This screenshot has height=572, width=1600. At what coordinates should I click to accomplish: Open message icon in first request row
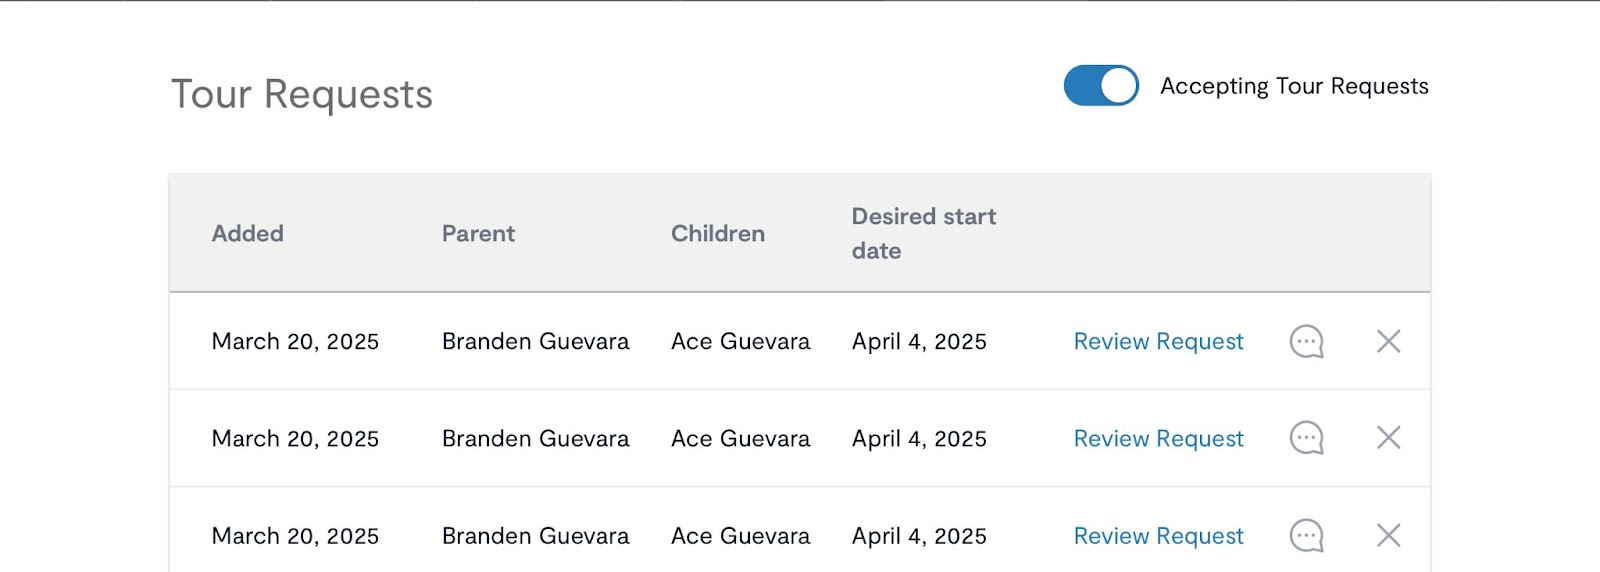click(1306, 342)
